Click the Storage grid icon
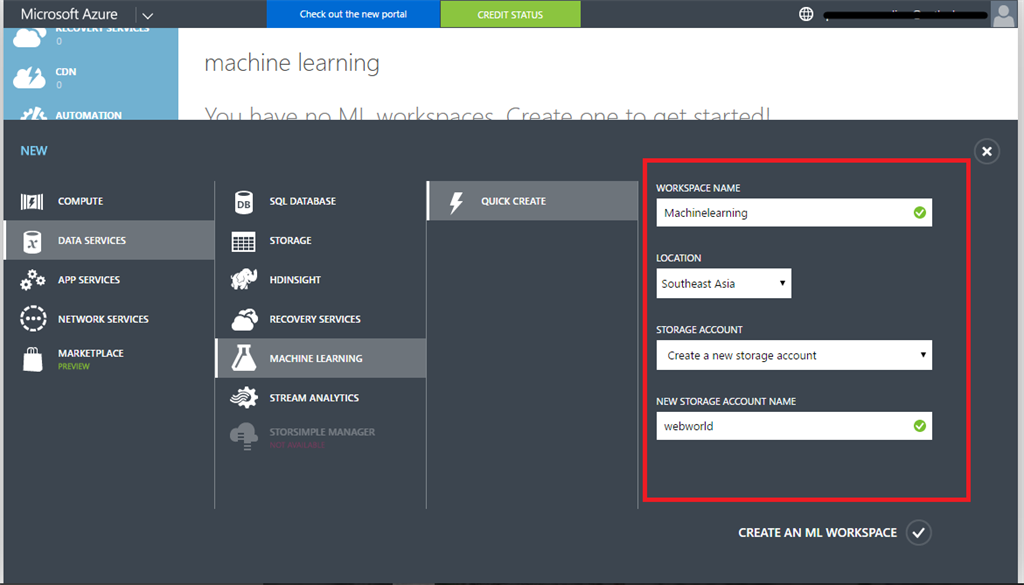This screenshot has width=1024, height=585. tap(244, 242)
